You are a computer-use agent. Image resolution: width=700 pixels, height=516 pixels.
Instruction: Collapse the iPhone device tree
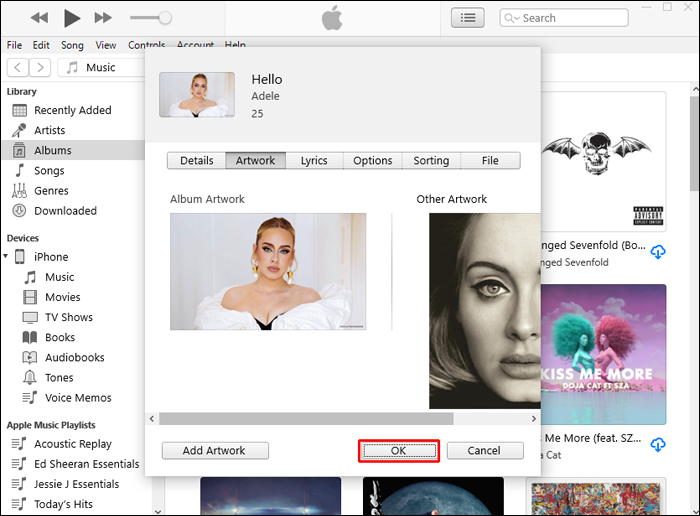[5, 256]
